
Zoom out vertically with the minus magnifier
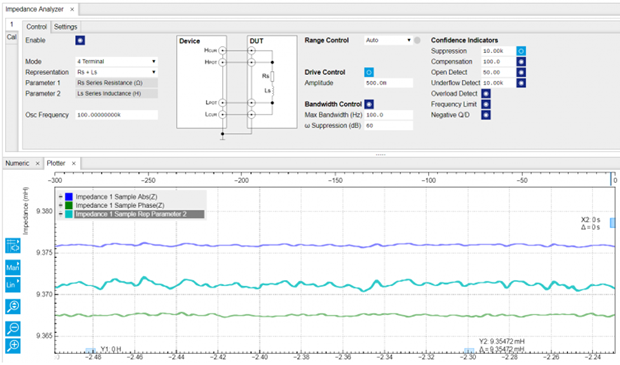click(x=13, y=328)
